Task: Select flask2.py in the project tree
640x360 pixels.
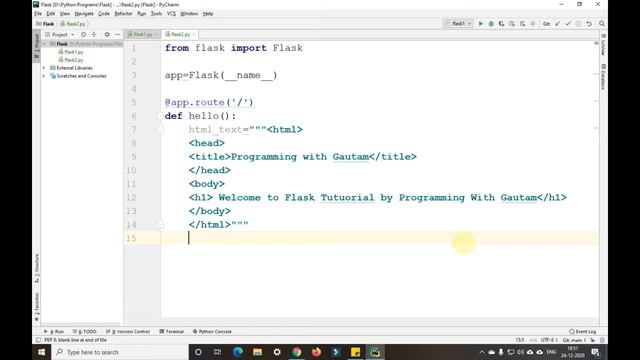Action: (x=73, y=60)
